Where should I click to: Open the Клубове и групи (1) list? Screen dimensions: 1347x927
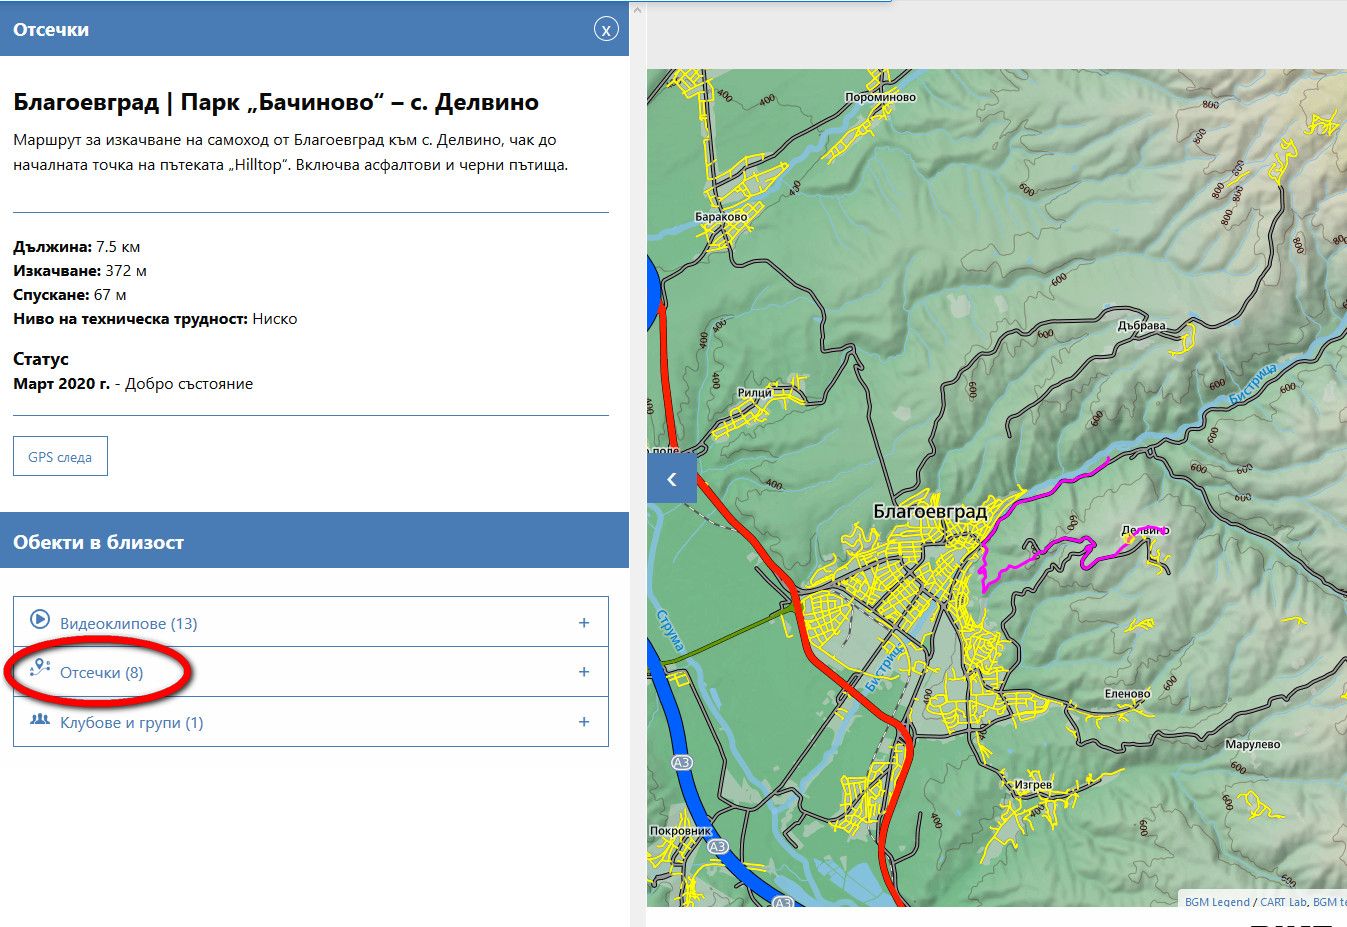point(131,723)
